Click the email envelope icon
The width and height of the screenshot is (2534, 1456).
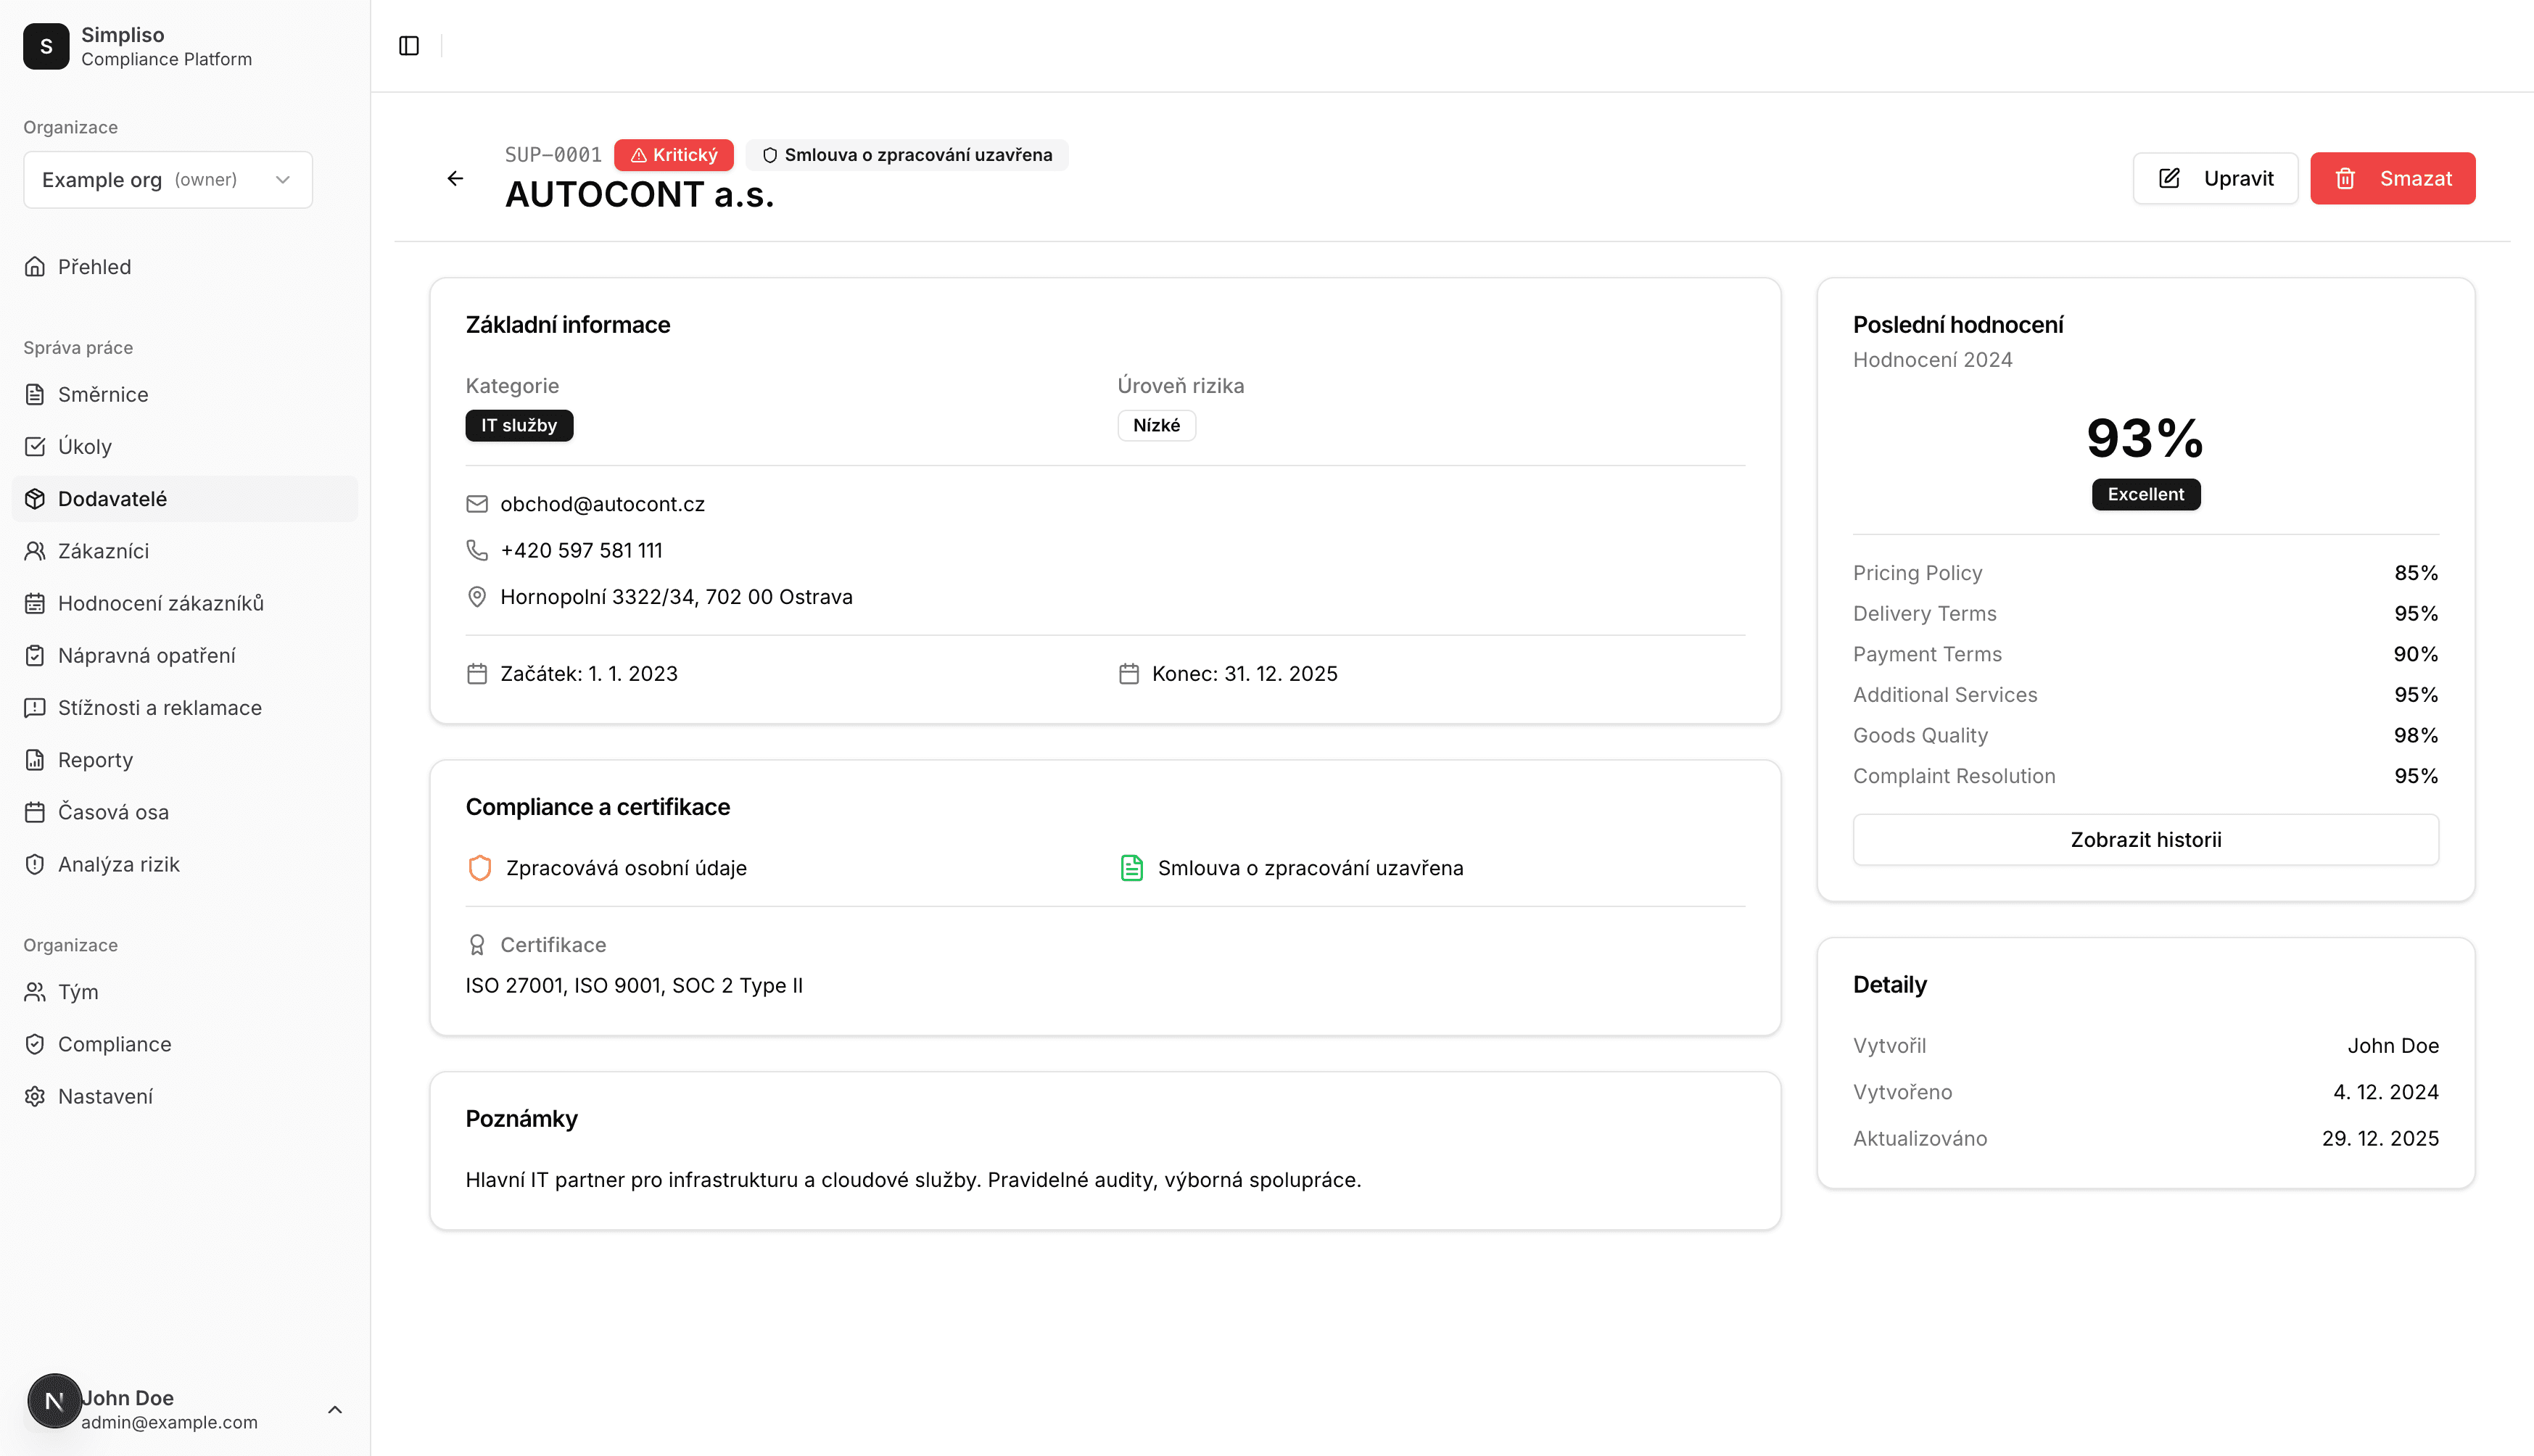(x=477, y=504)
